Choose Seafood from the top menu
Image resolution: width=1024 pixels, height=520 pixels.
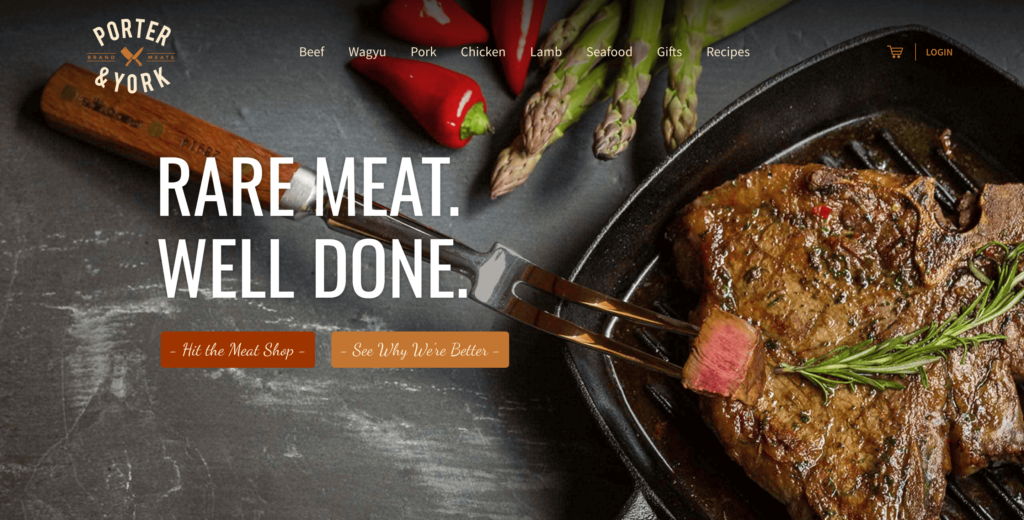[x=609, y=52]
